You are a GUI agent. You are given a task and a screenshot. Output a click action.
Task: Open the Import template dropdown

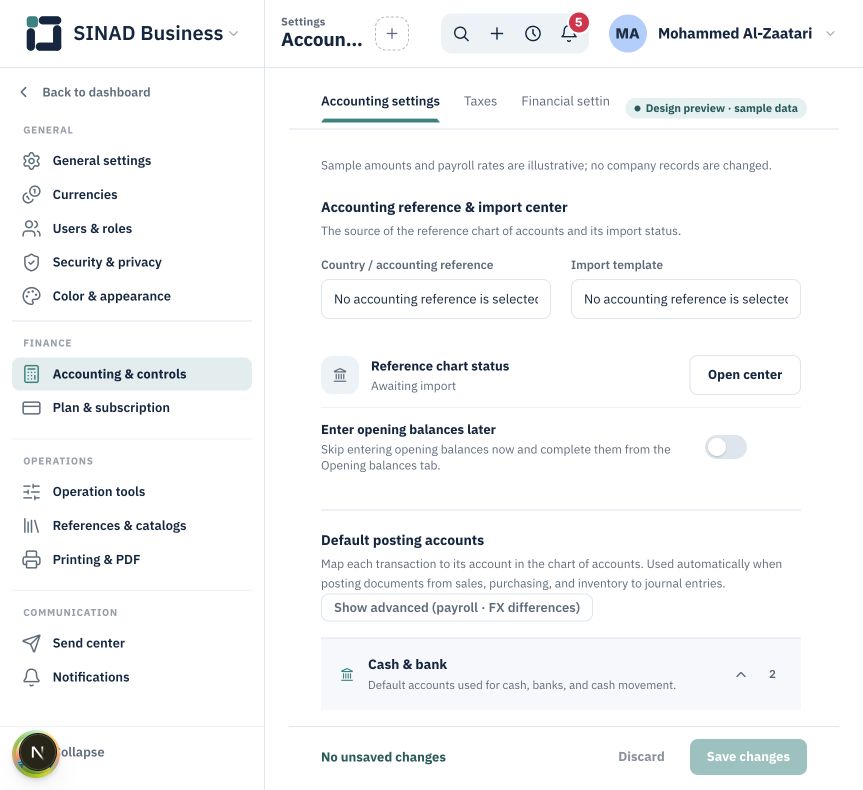[x=686, y=299]
